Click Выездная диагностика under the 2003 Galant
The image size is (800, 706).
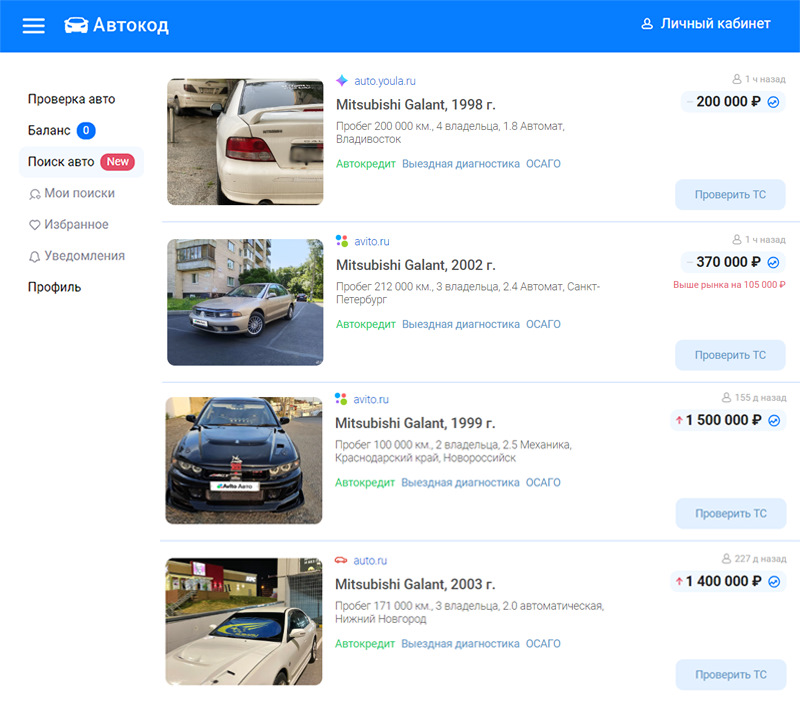point(460,644)
